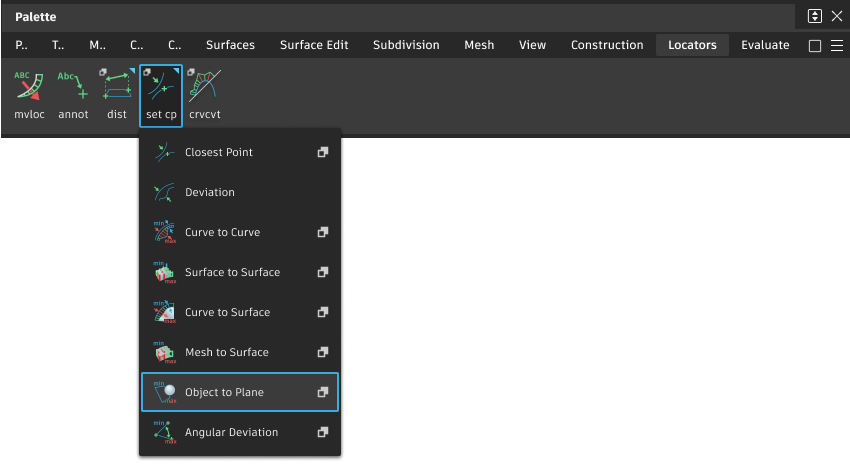Select the Construction tab

(607, 45)
